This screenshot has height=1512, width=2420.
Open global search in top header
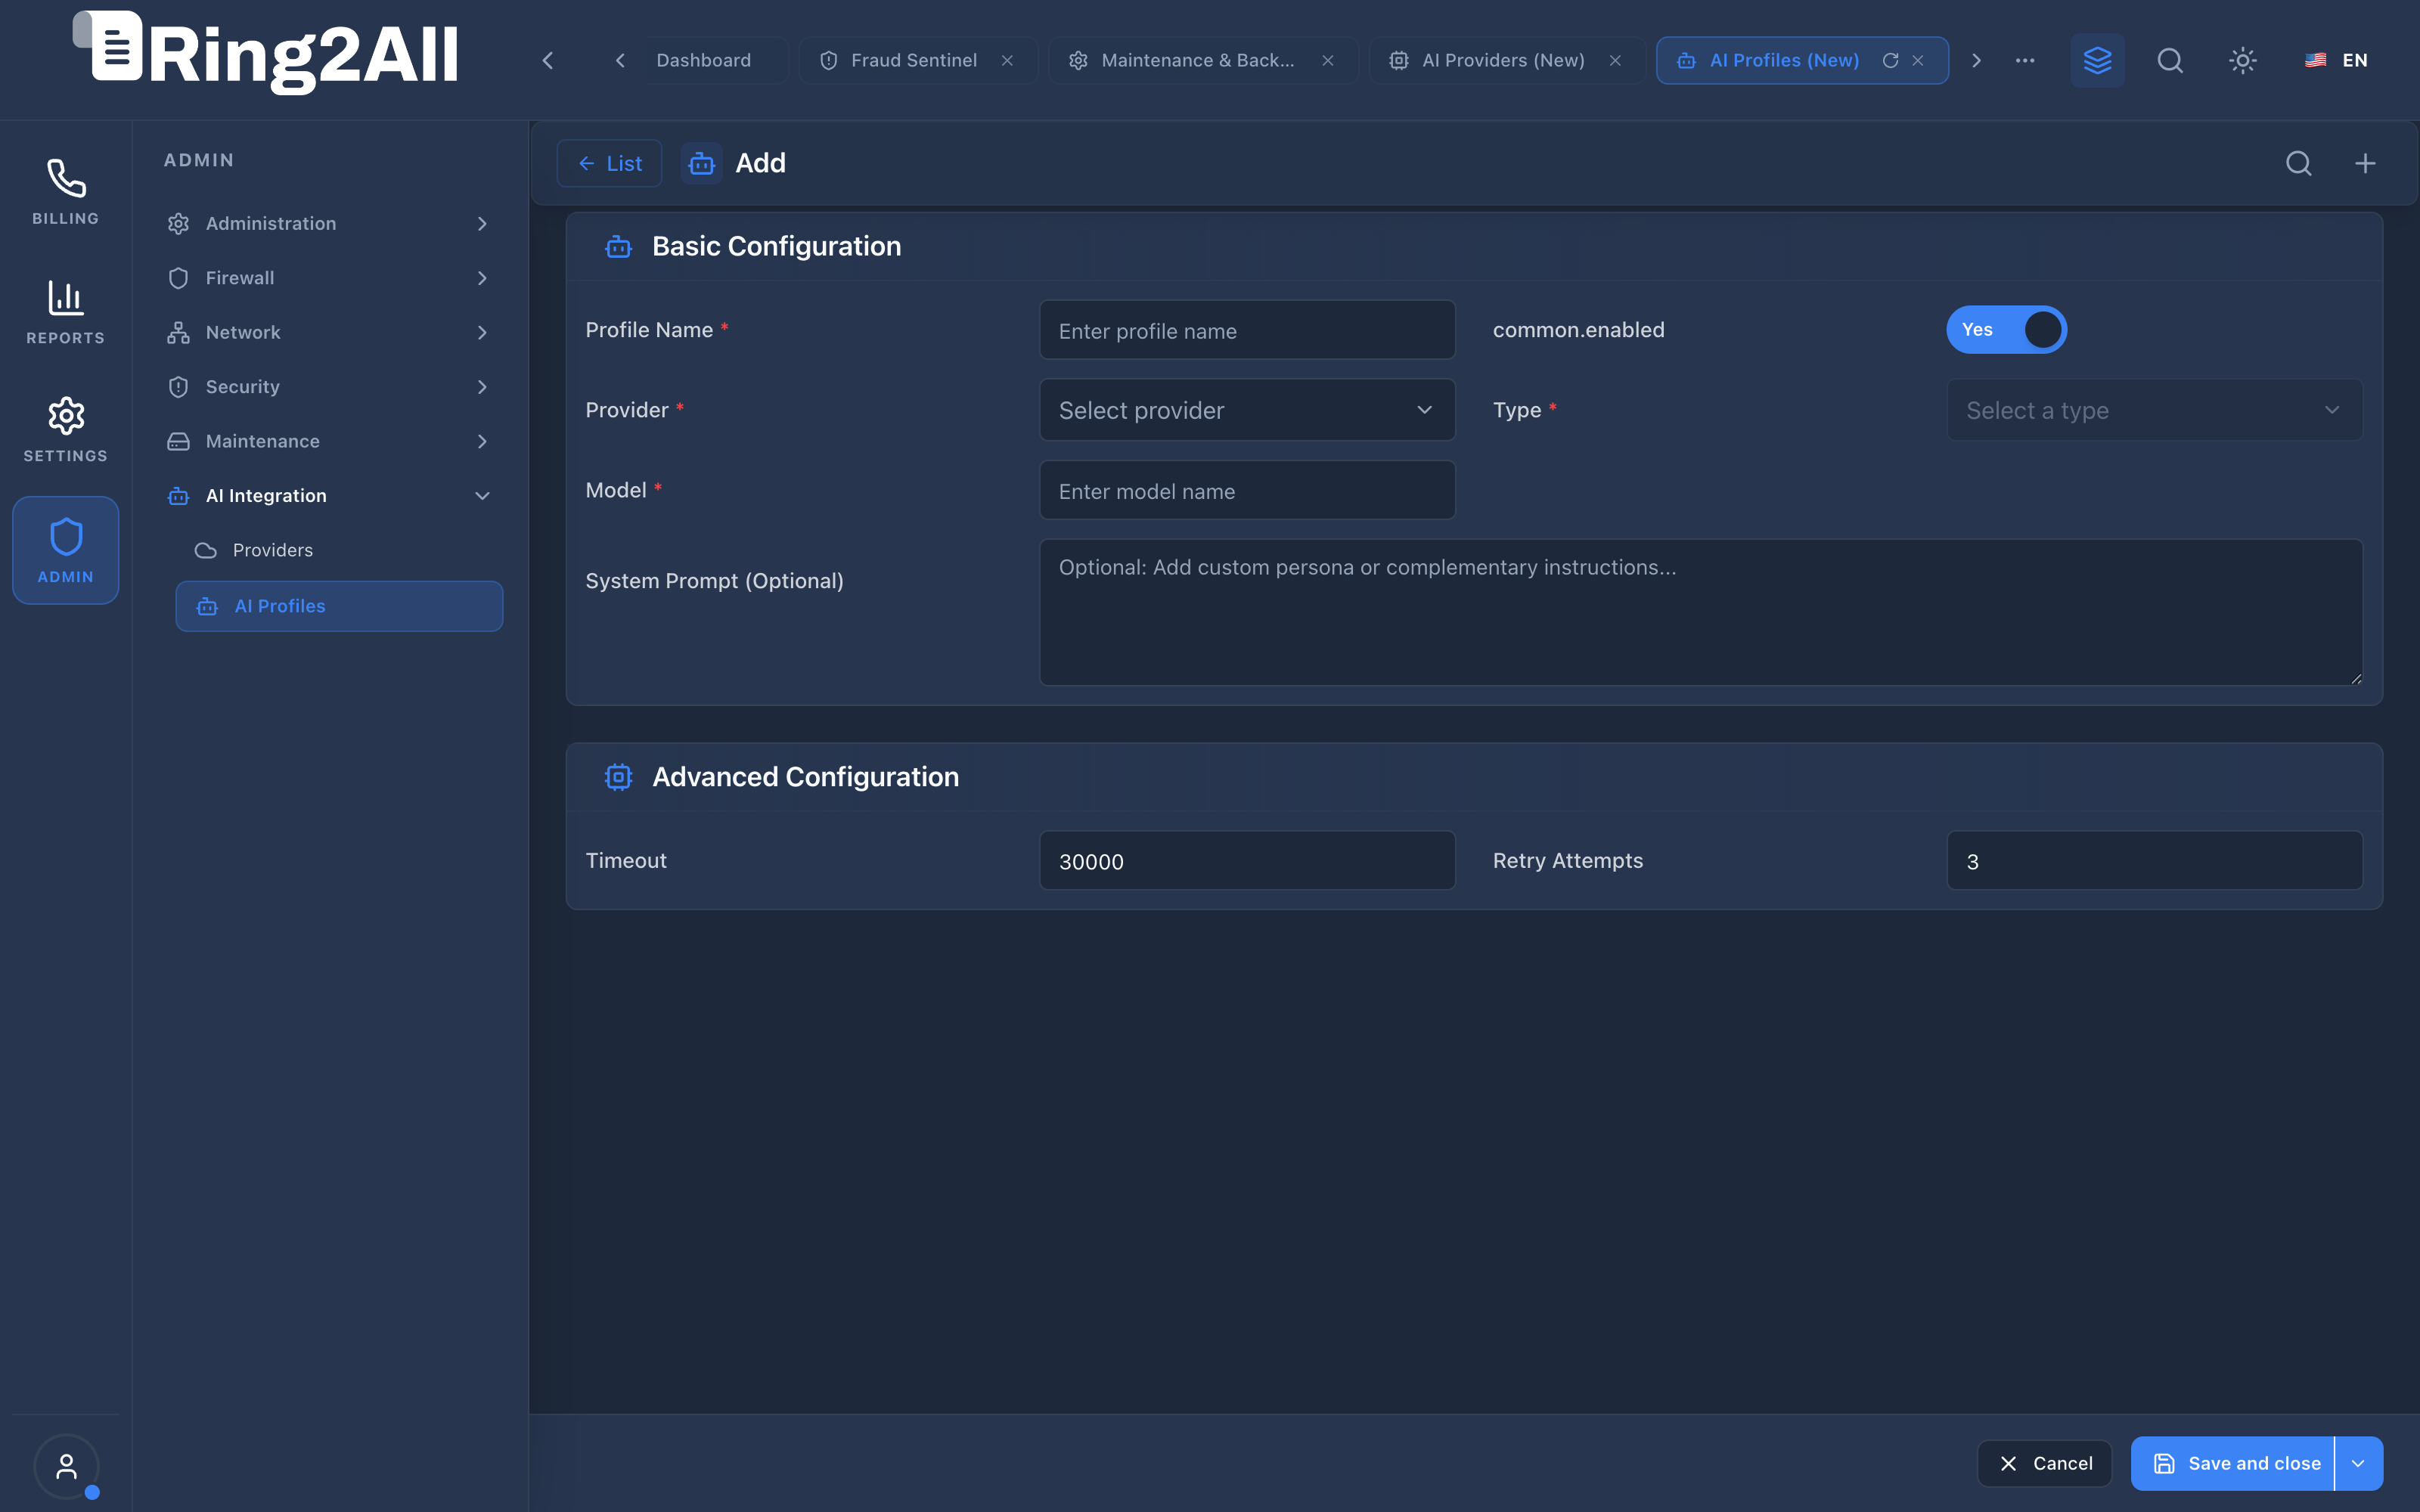(x=2169, y=60)
